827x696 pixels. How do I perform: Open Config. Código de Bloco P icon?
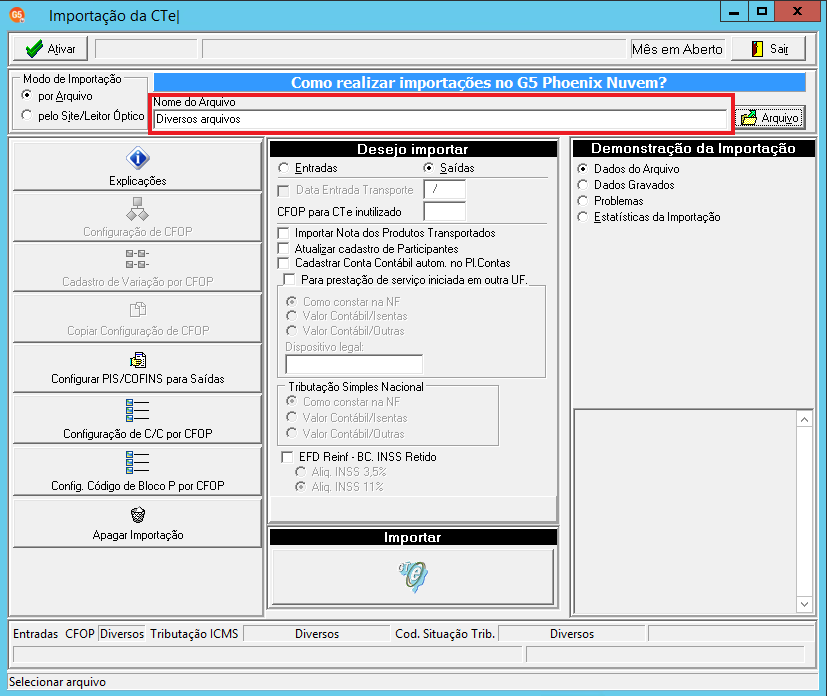(x=138, y=462)
